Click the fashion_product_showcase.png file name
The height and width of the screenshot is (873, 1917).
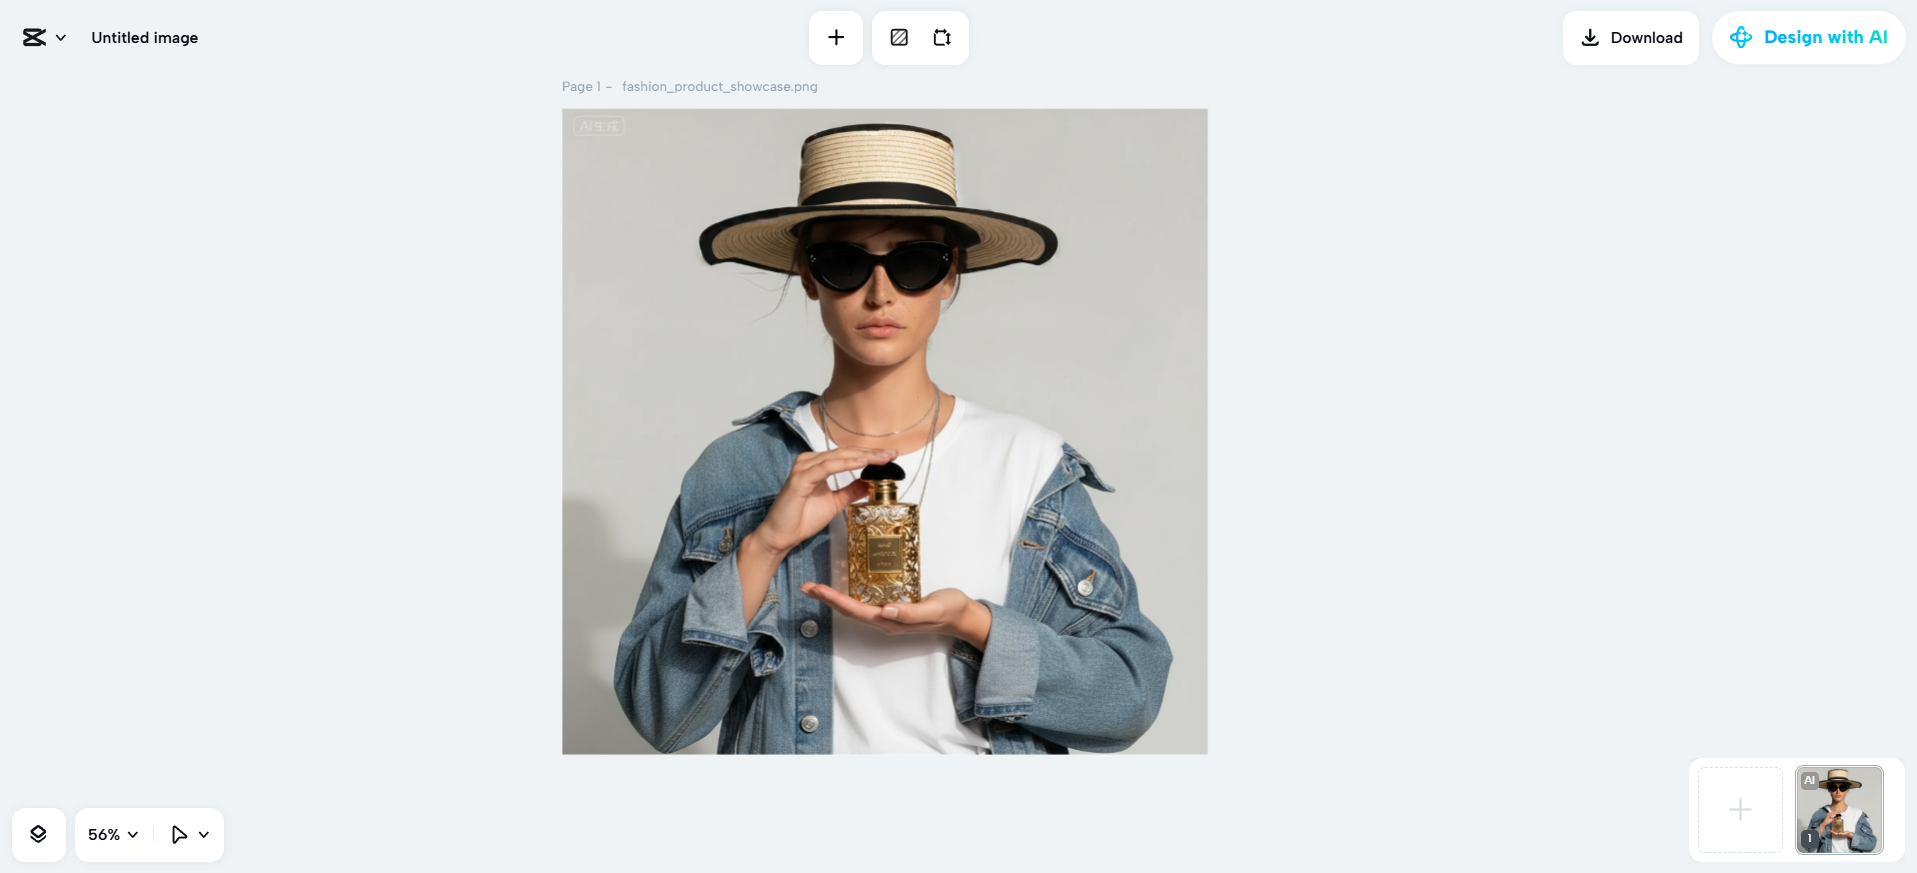click(x=720, y=87)
